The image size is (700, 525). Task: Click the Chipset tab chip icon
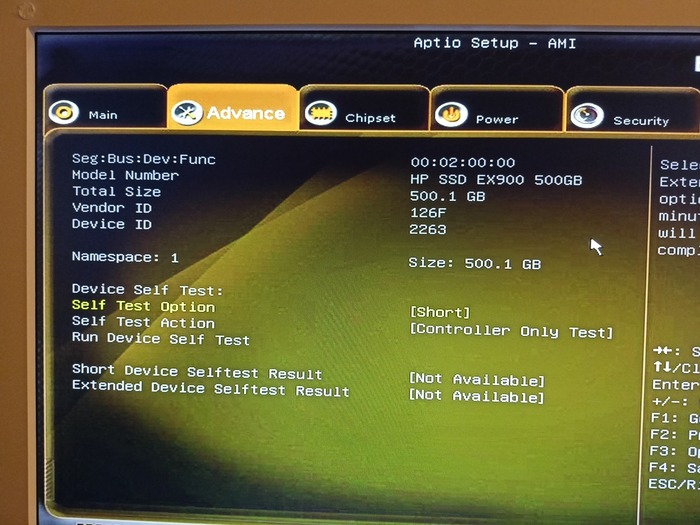click(x=321, y=113)
